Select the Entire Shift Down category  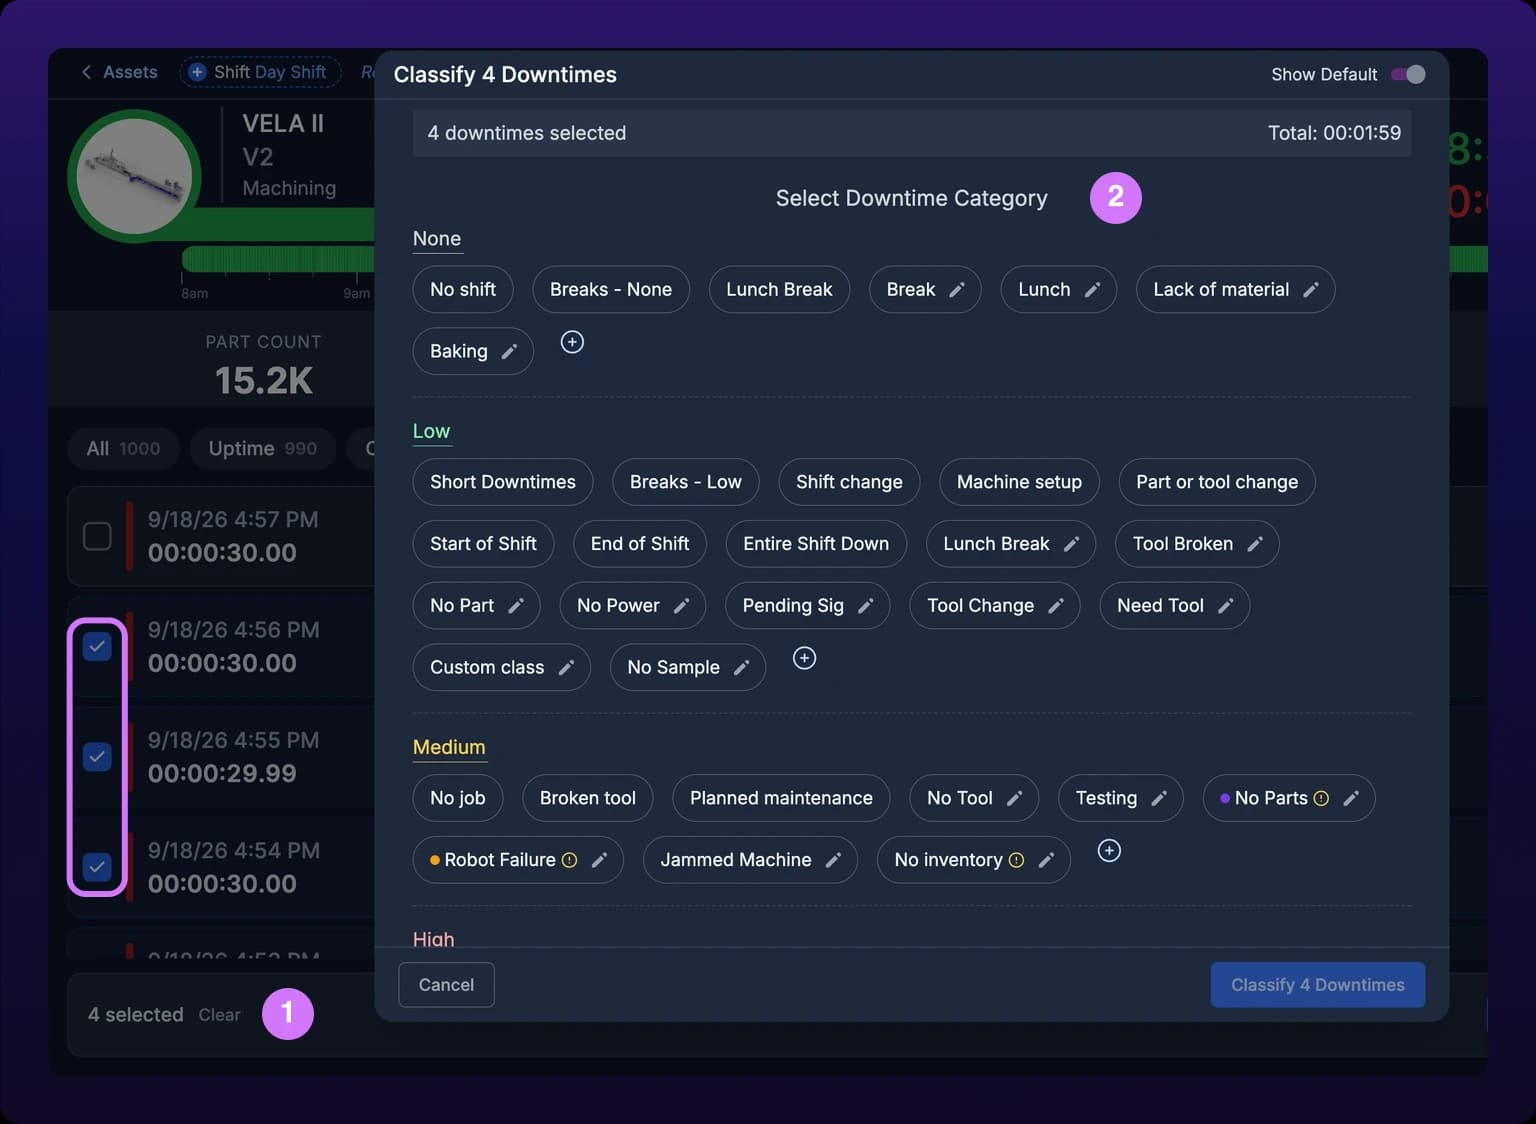[816, 544]
